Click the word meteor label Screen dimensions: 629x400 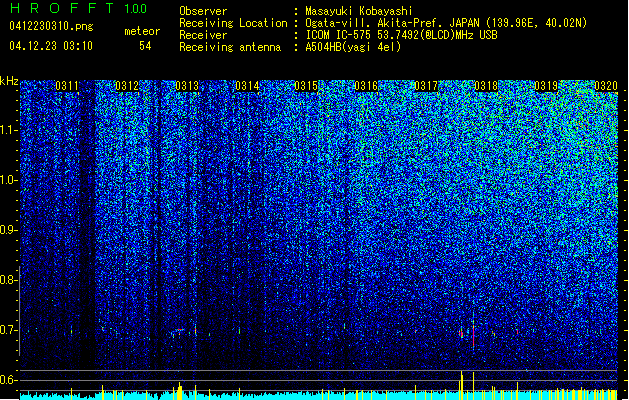point(142,31)
